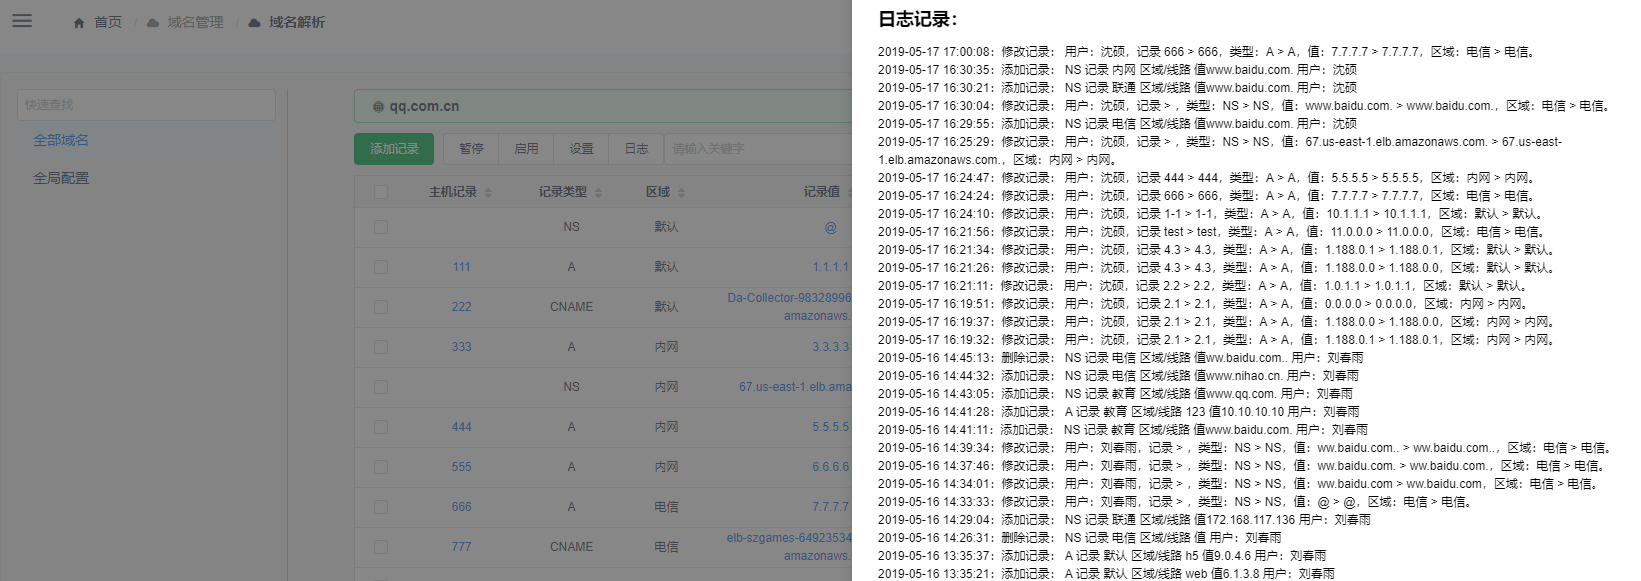Click the qq.com.cn domain title
This screenshot has height=581, width=1641.
424,106
